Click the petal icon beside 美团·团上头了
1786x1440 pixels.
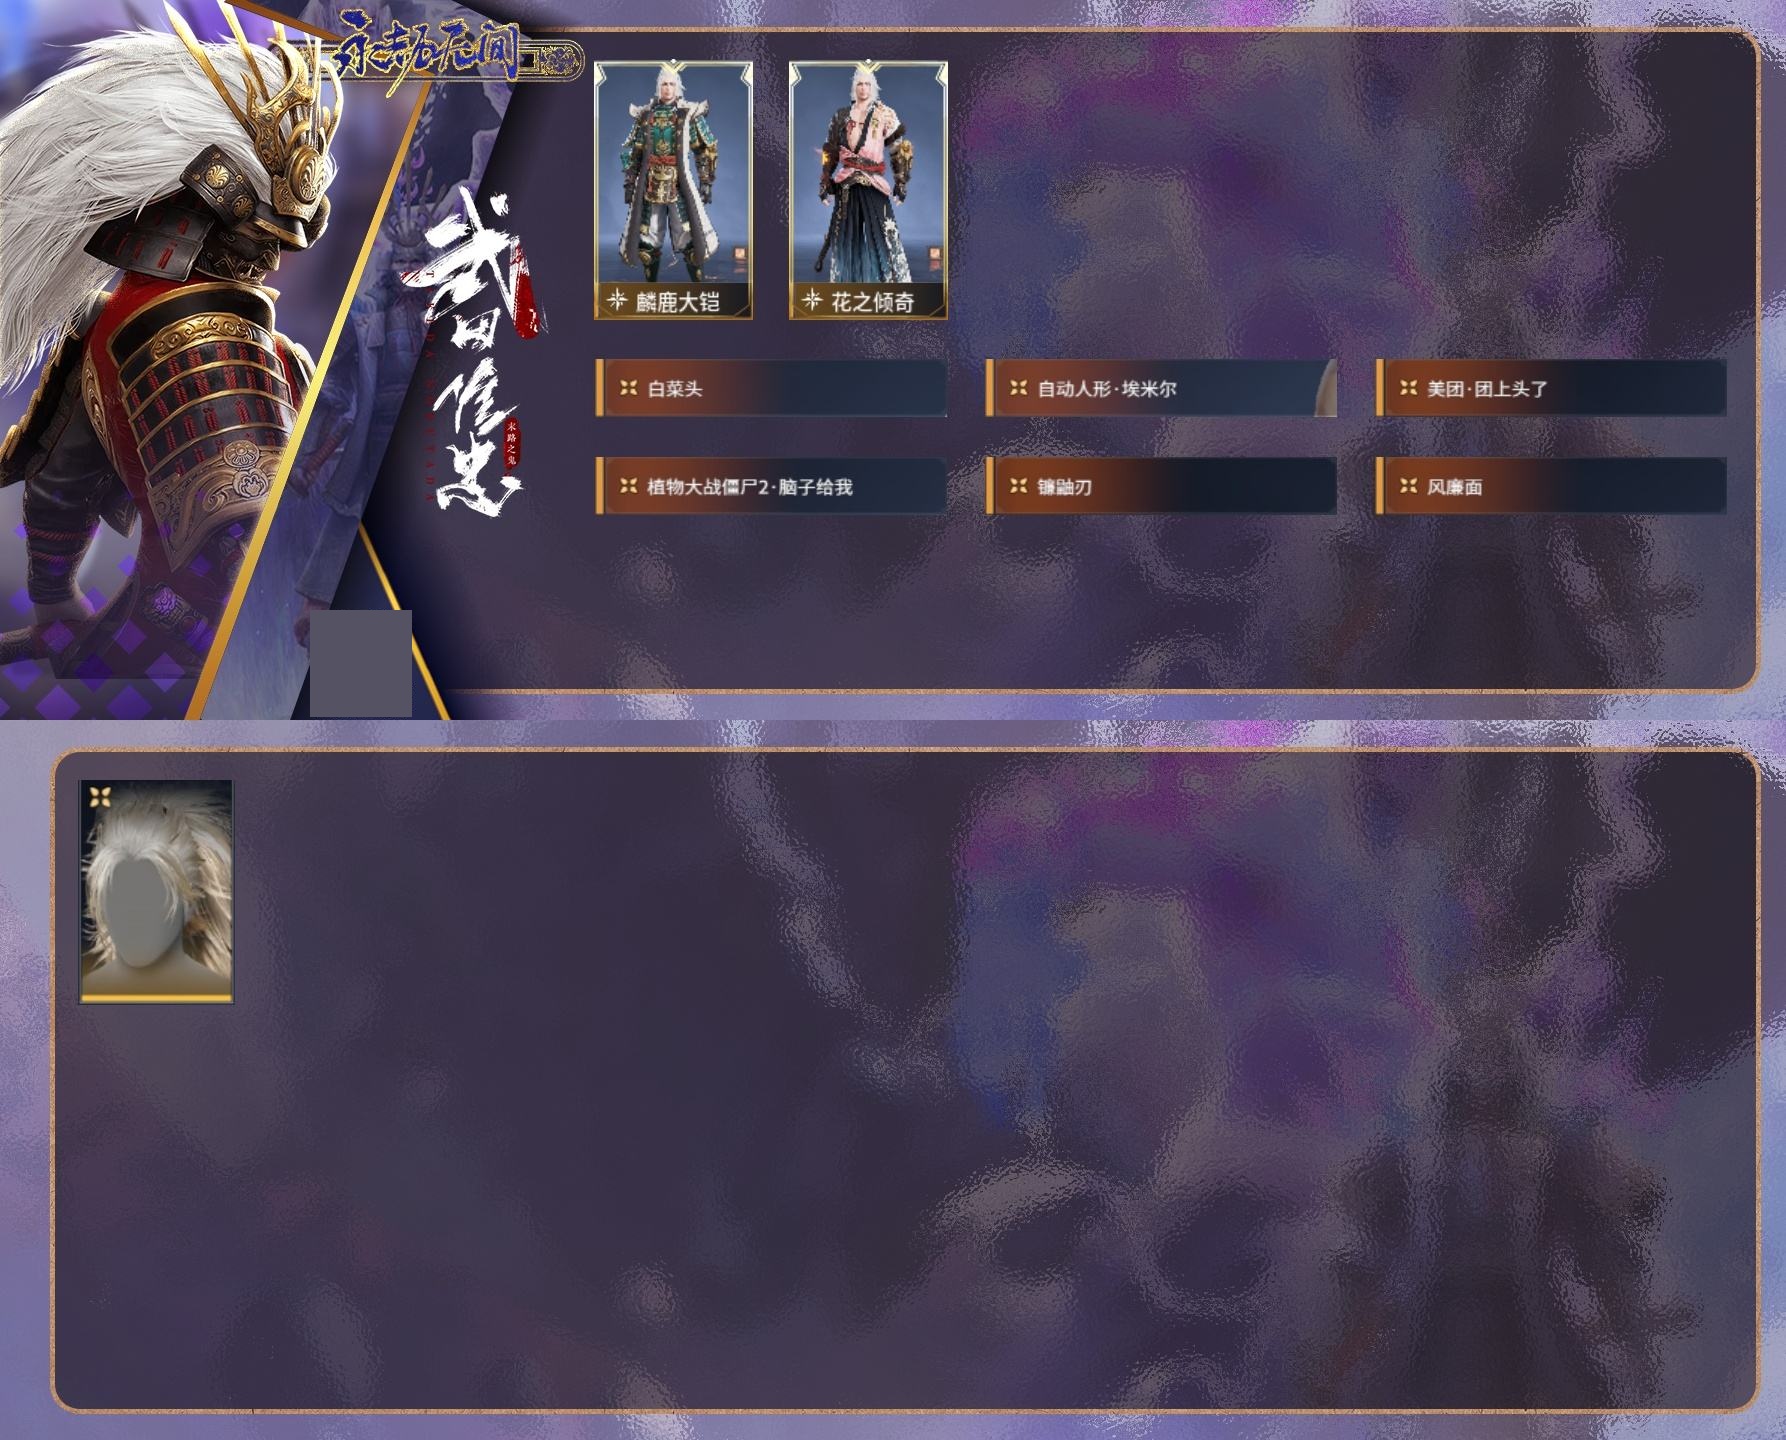(x=1408, y=388)
